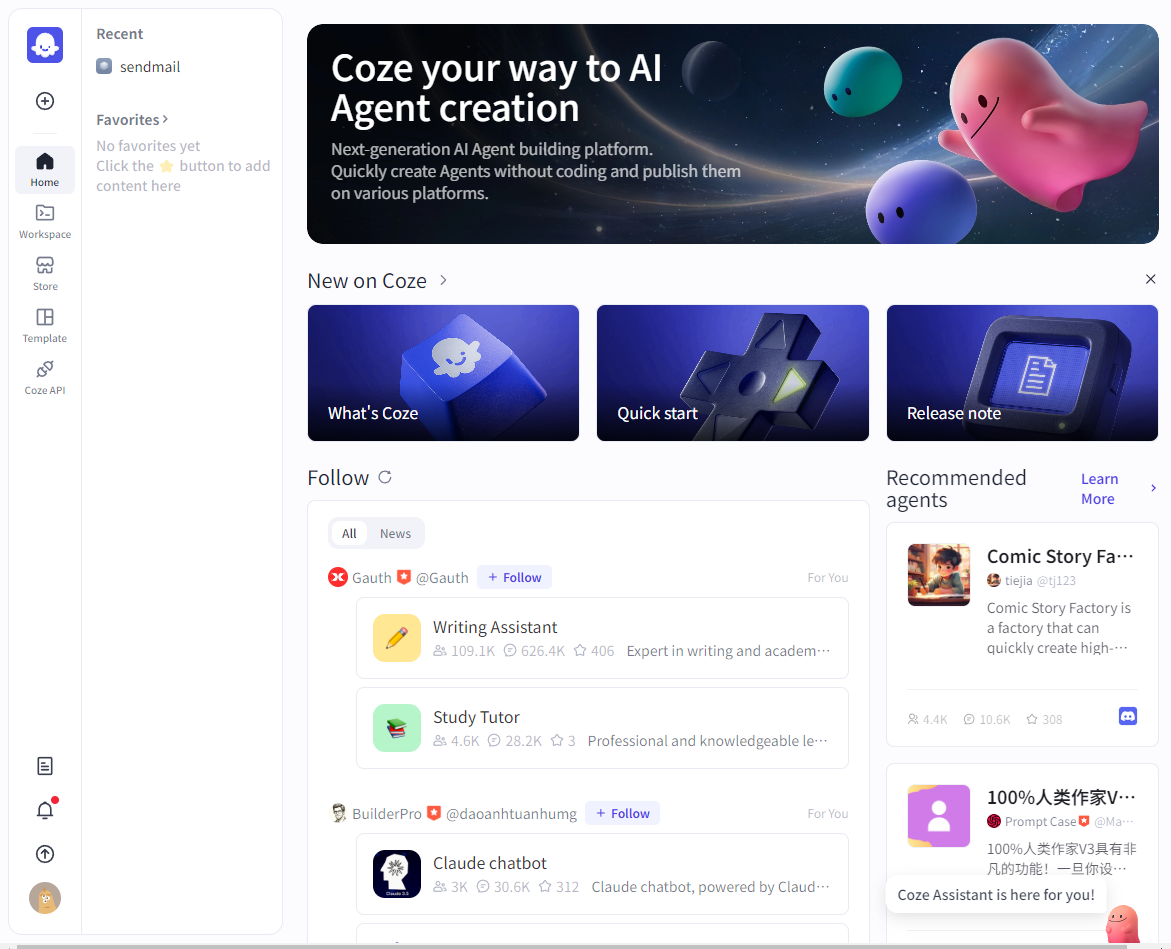Open 100%人类作家V agent title

[x=1060, y=797]
